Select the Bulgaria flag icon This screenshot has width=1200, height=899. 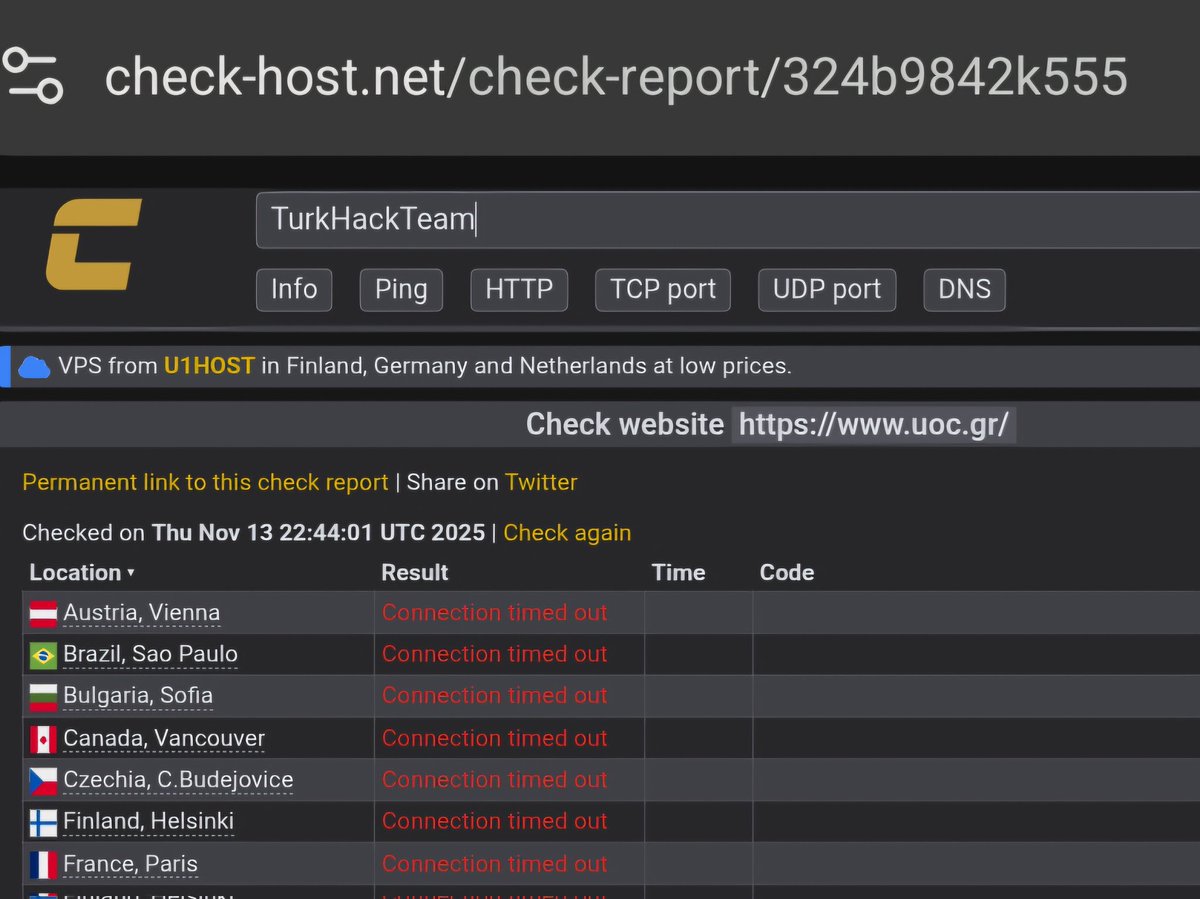tap(43, 696)
